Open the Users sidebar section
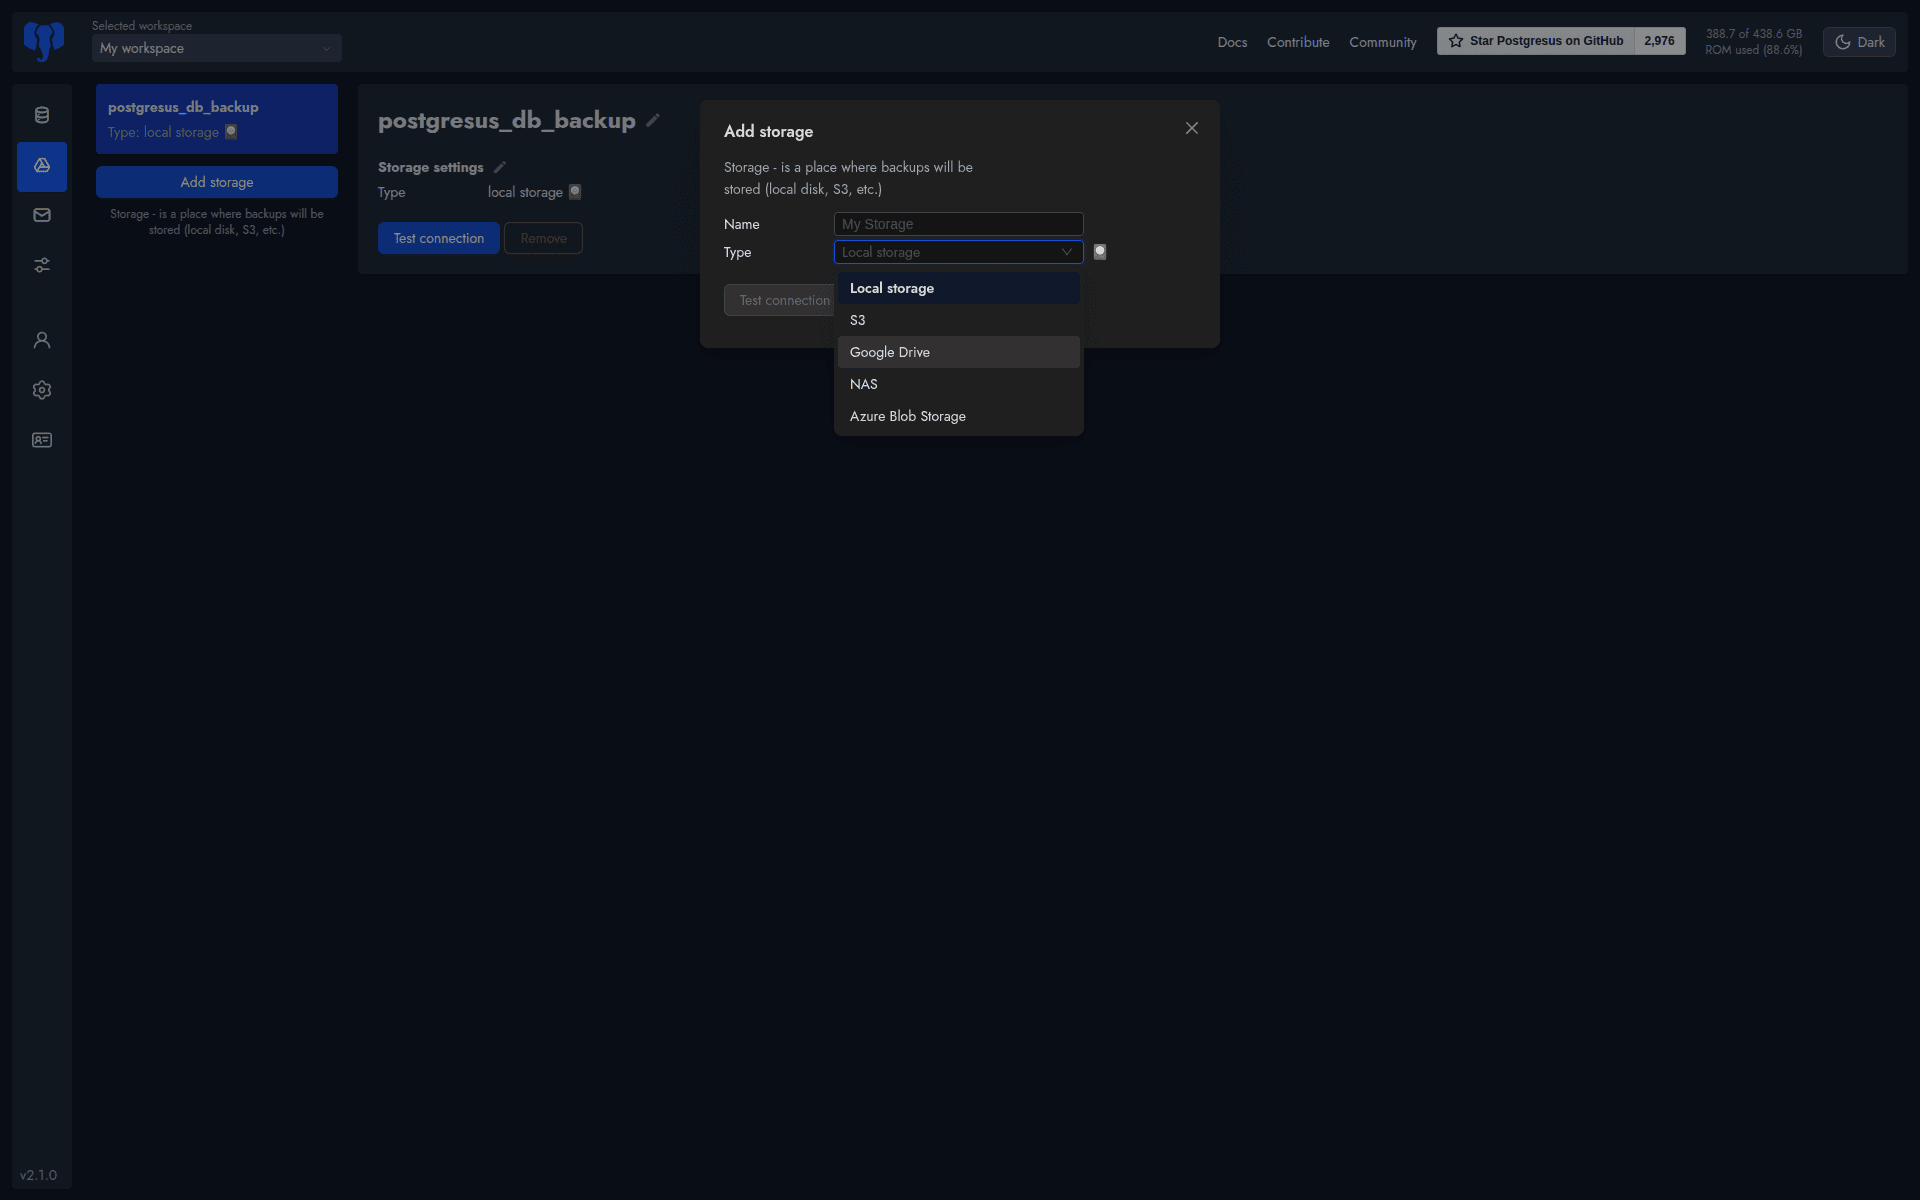Screen dimensions: 1920x1200 click(x=42, y=340)
